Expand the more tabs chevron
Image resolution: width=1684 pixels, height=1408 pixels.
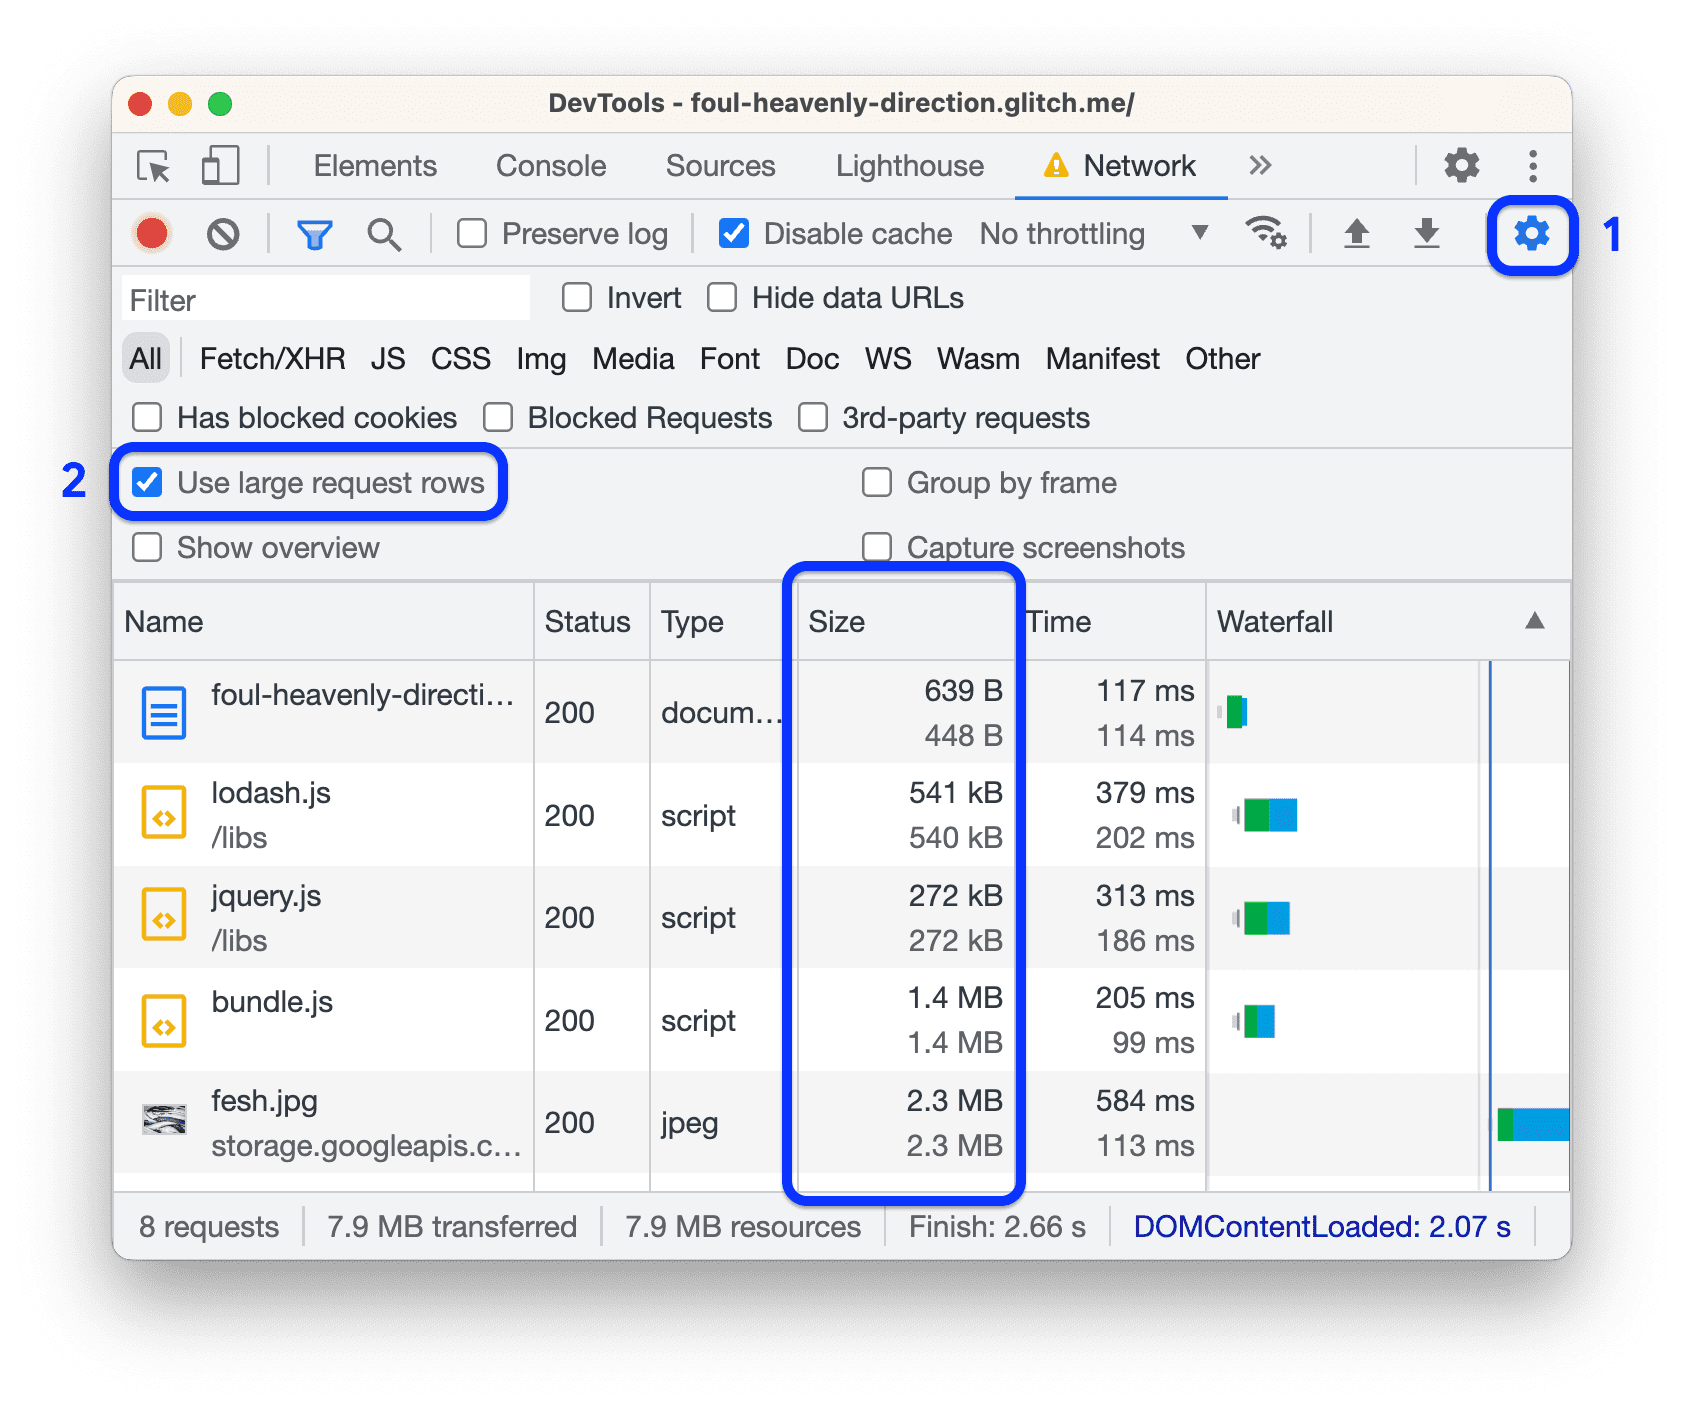1260,166
